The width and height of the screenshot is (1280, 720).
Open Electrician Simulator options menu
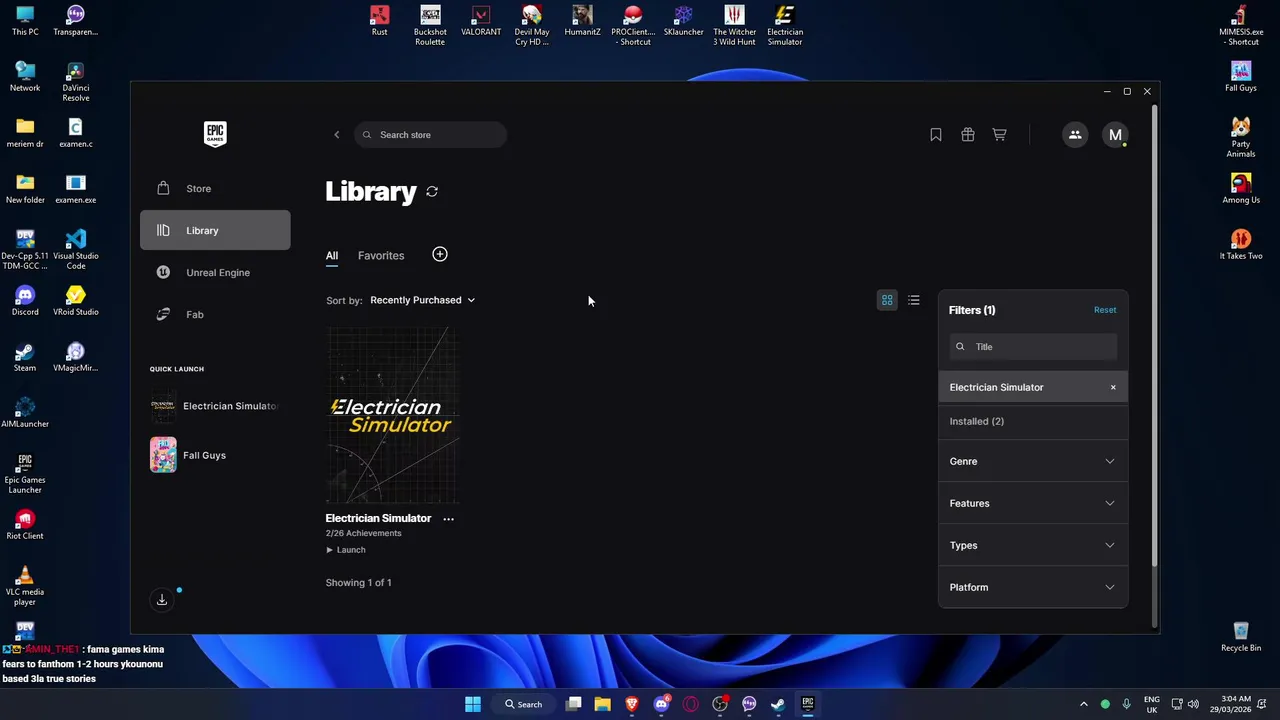pos(448,519)
